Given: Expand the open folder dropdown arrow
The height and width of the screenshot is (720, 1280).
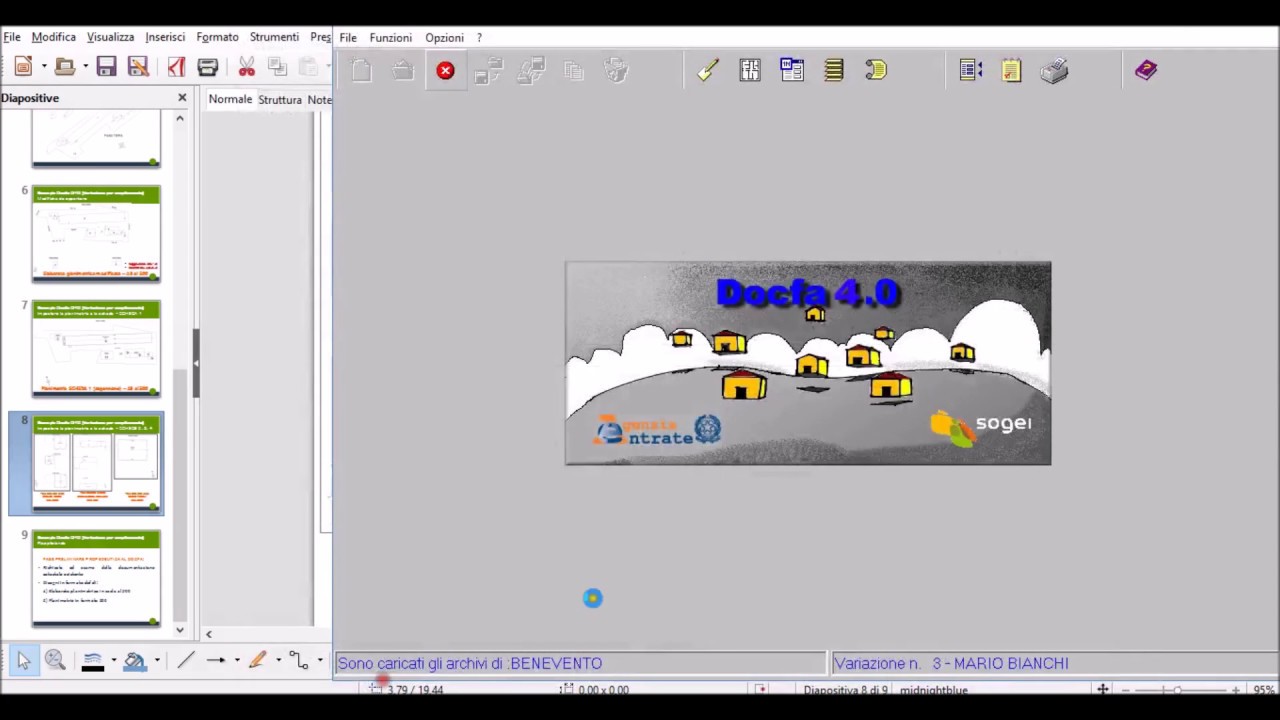Looking at the screenshot, I should click(x=85, y=67).
